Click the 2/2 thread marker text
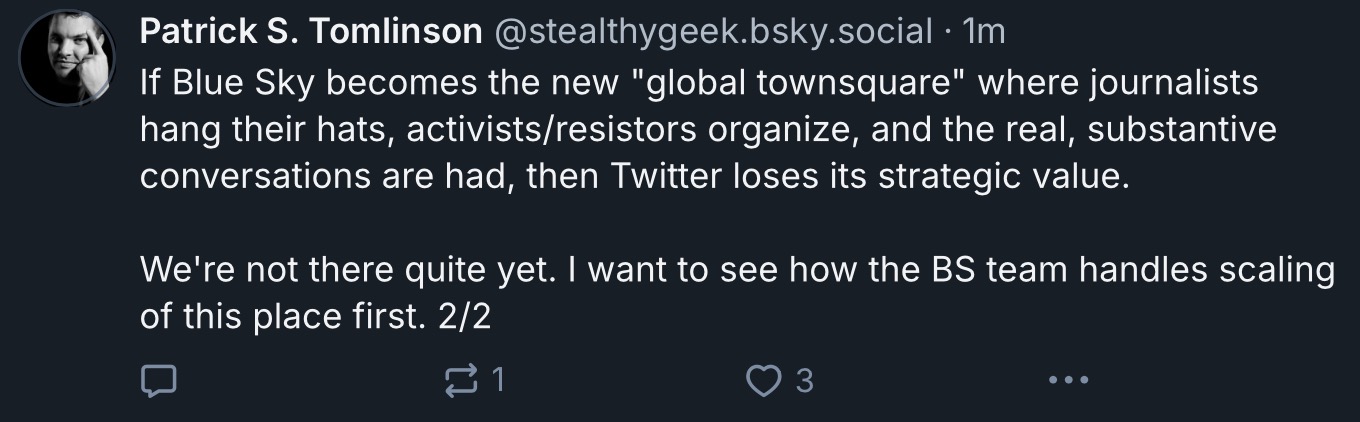The image size is (1360, 422). (x=465, y=317)
